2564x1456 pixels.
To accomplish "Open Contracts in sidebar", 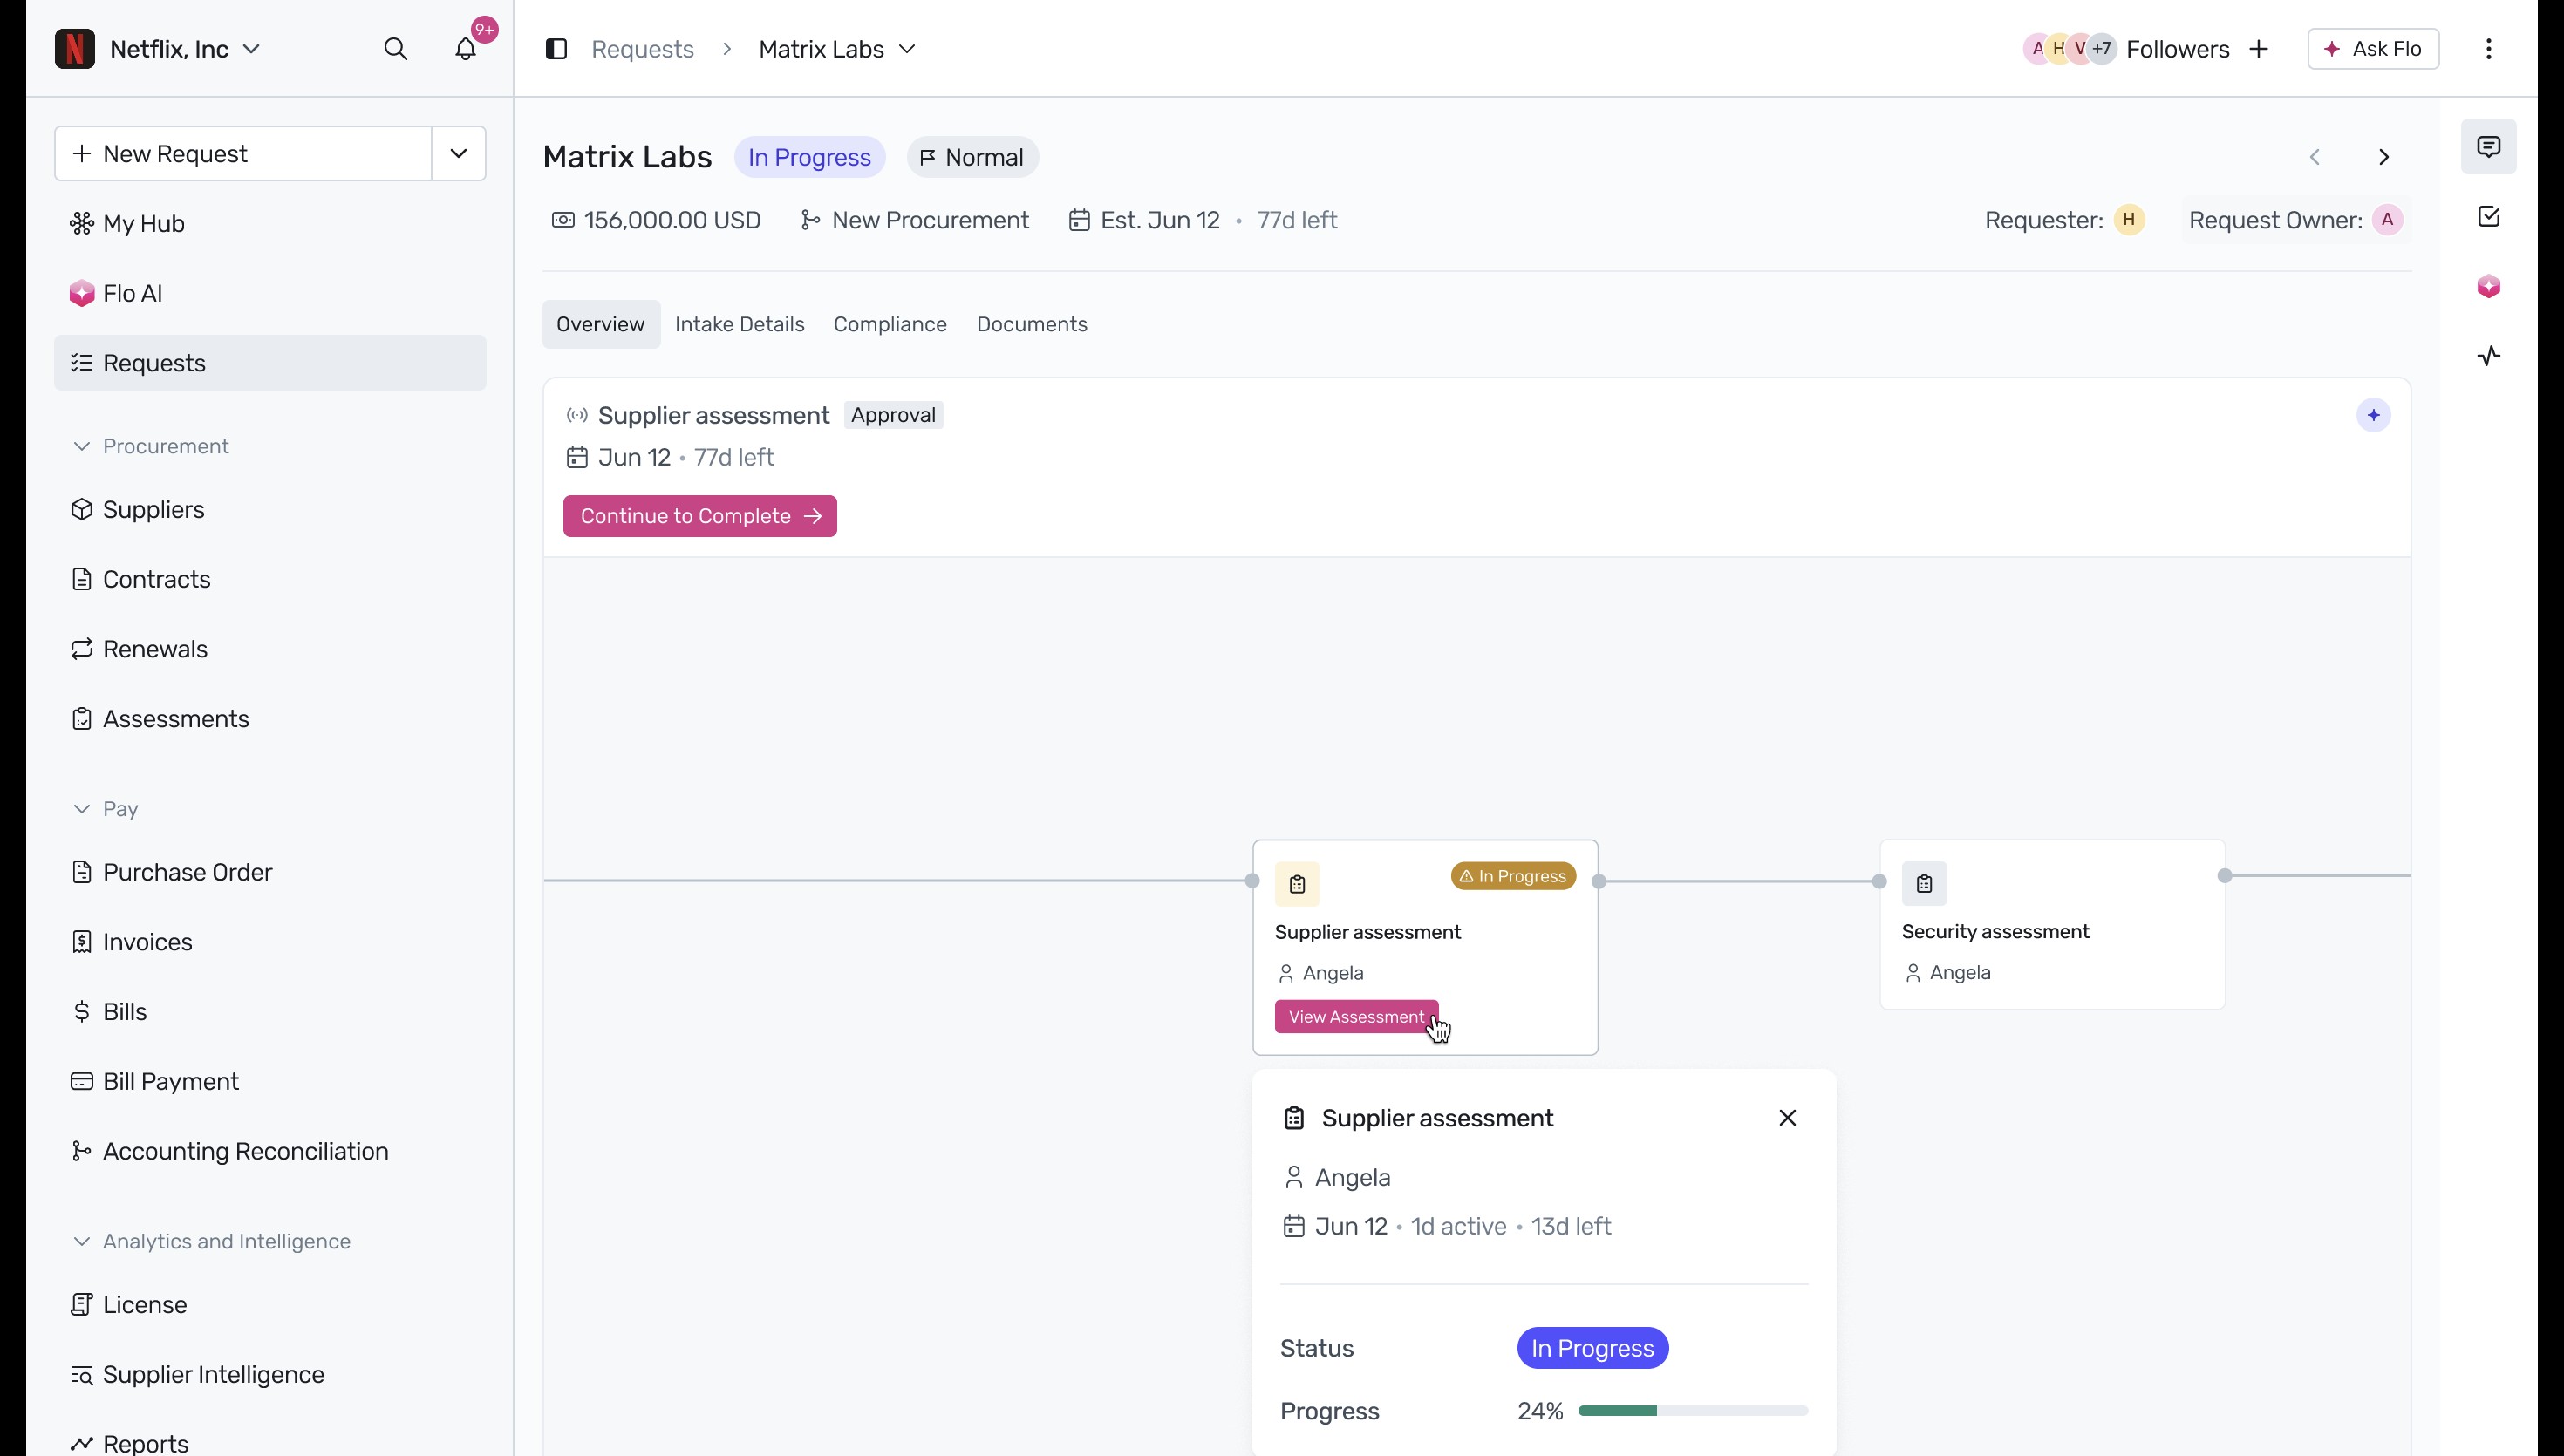I will pyautogui.click(x=270, y=579).
